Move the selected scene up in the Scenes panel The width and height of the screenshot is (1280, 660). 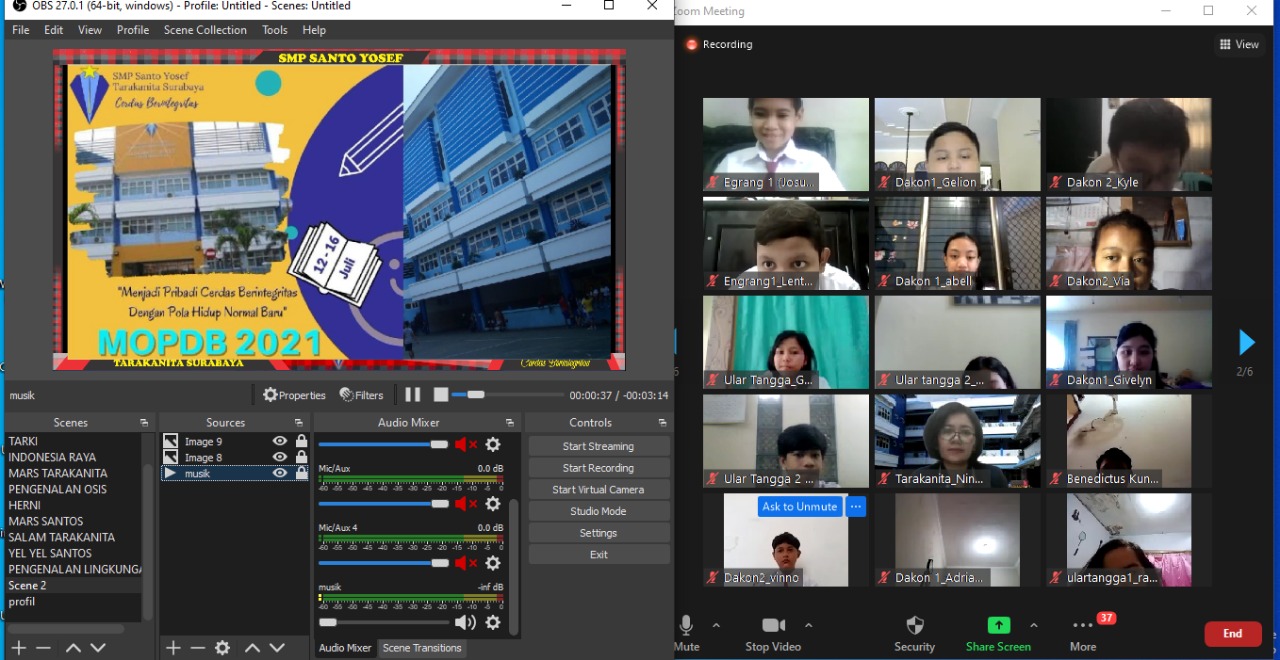tap(73, 648)
